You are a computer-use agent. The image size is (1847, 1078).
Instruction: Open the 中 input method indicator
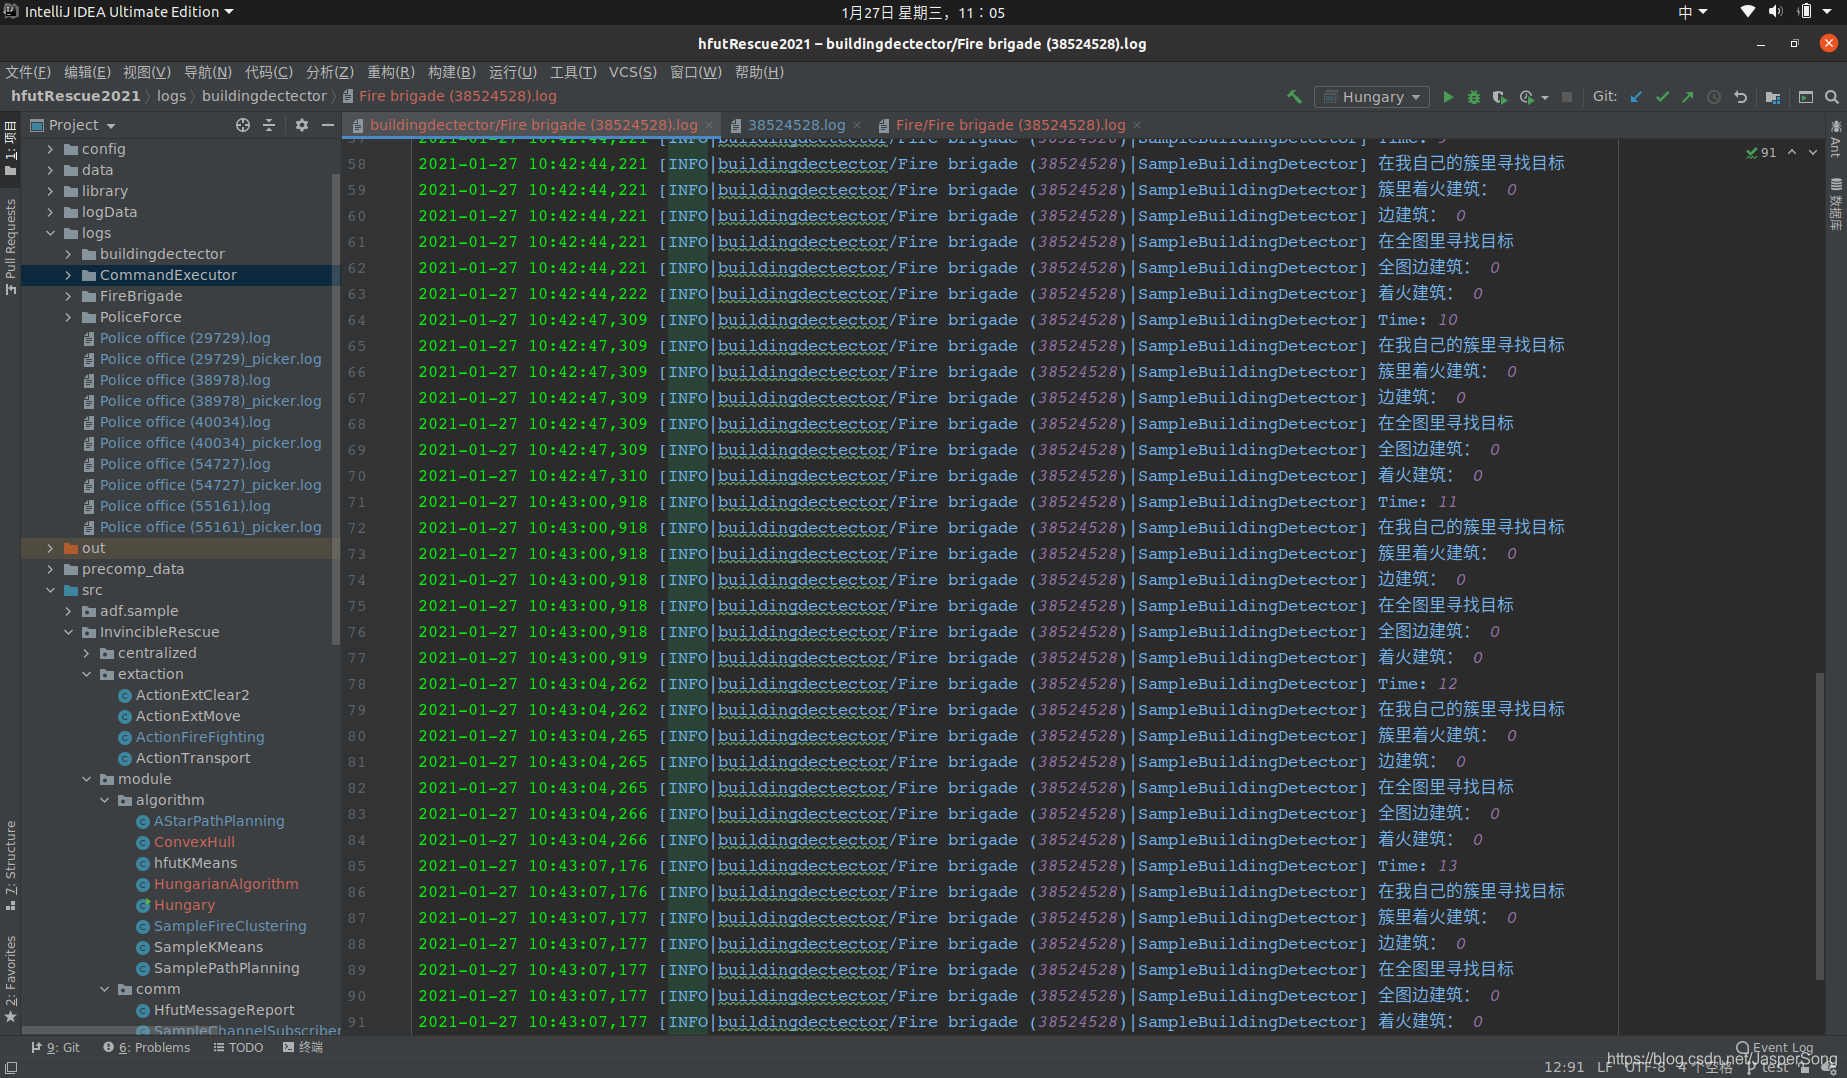[1692, 12]
